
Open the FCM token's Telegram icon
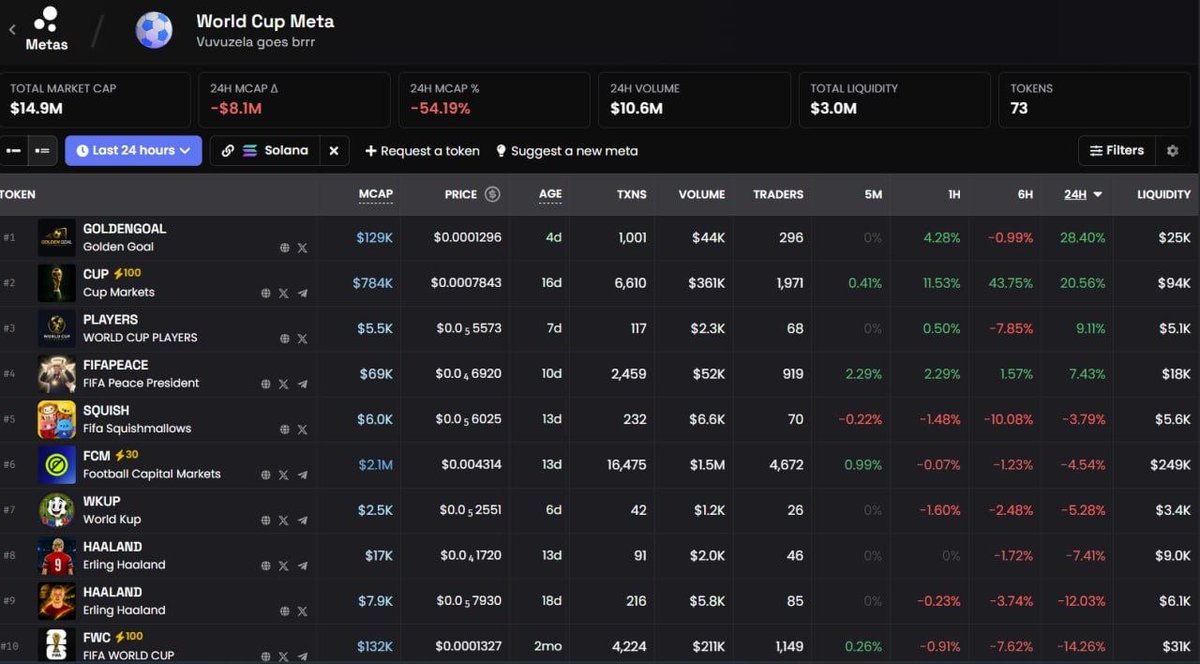tap(303, 475)
